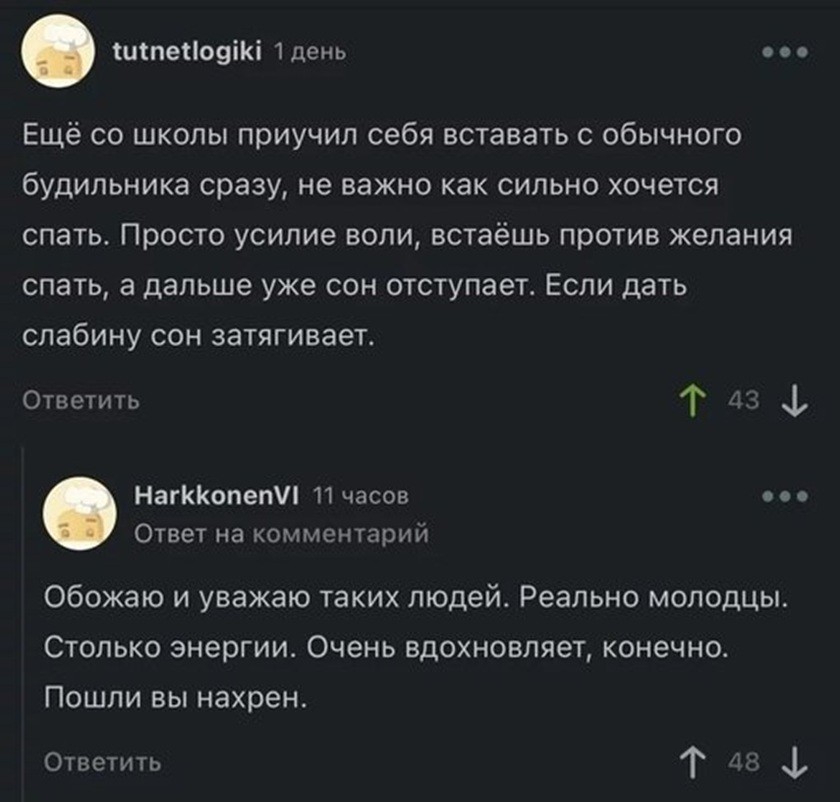Open three-dot menu on tutnetlogiki's comment
This screenshot has height=802, width=840.
785,53
